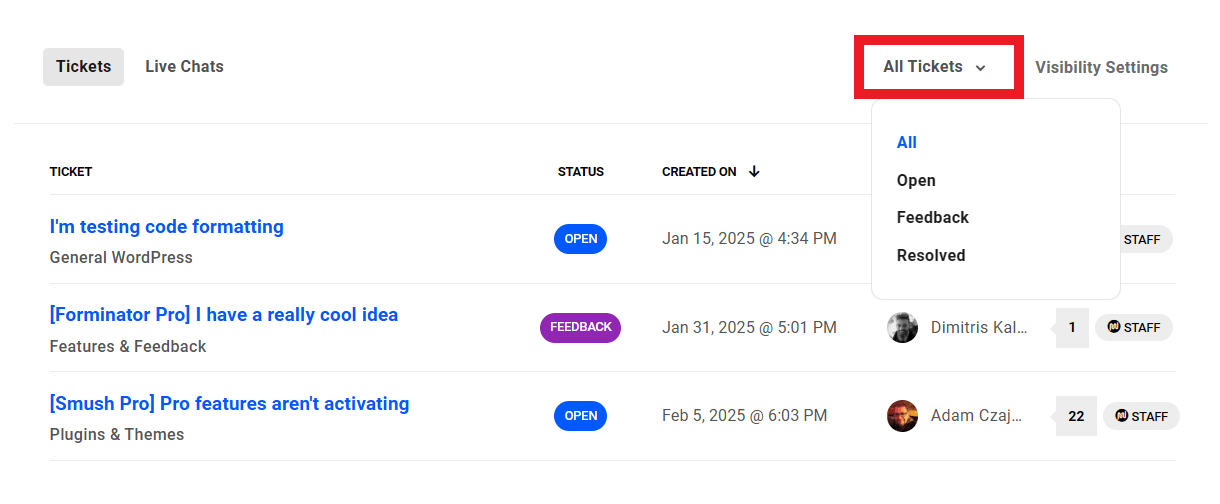The height and width of the screenshot is (504, 1220).
Task: Switch to the Live Chats tab
Action: coord(184,67)
